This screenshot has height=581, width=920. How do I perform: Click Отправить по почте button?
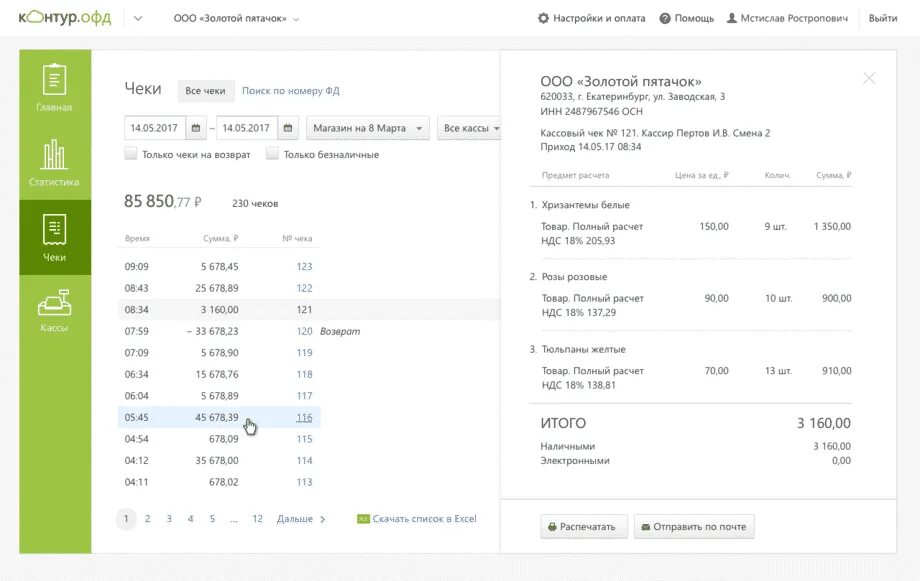pyautogui.click(x=694, y=526)
